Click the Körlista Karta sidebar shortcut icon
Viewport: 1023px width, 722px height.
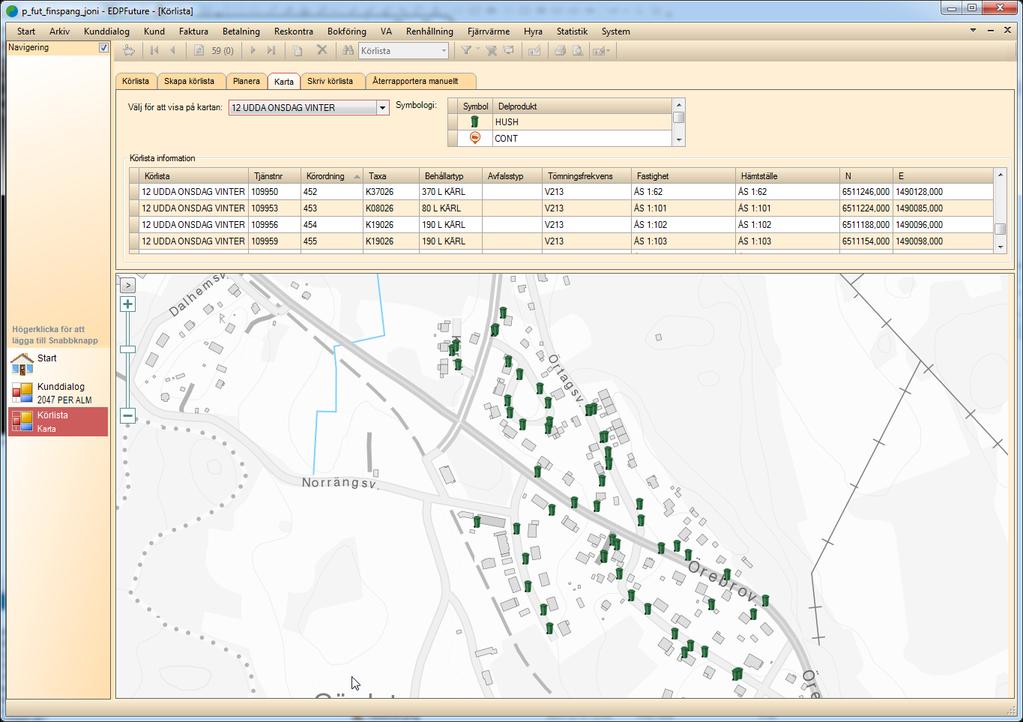22,421
